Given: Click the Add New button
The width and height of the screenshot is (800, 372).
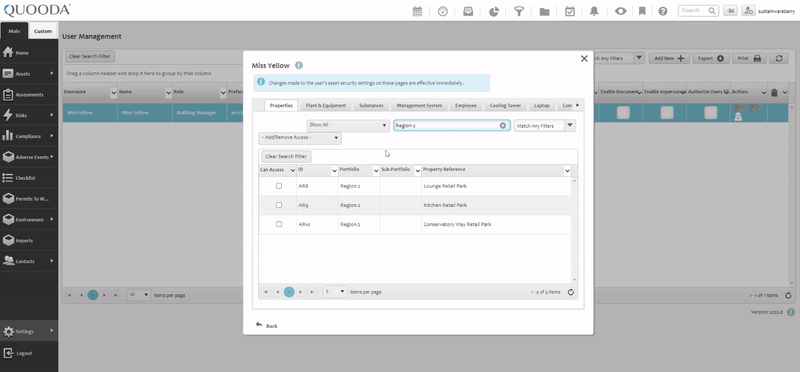Looking at the screenshot, I should tap(669, 58).
